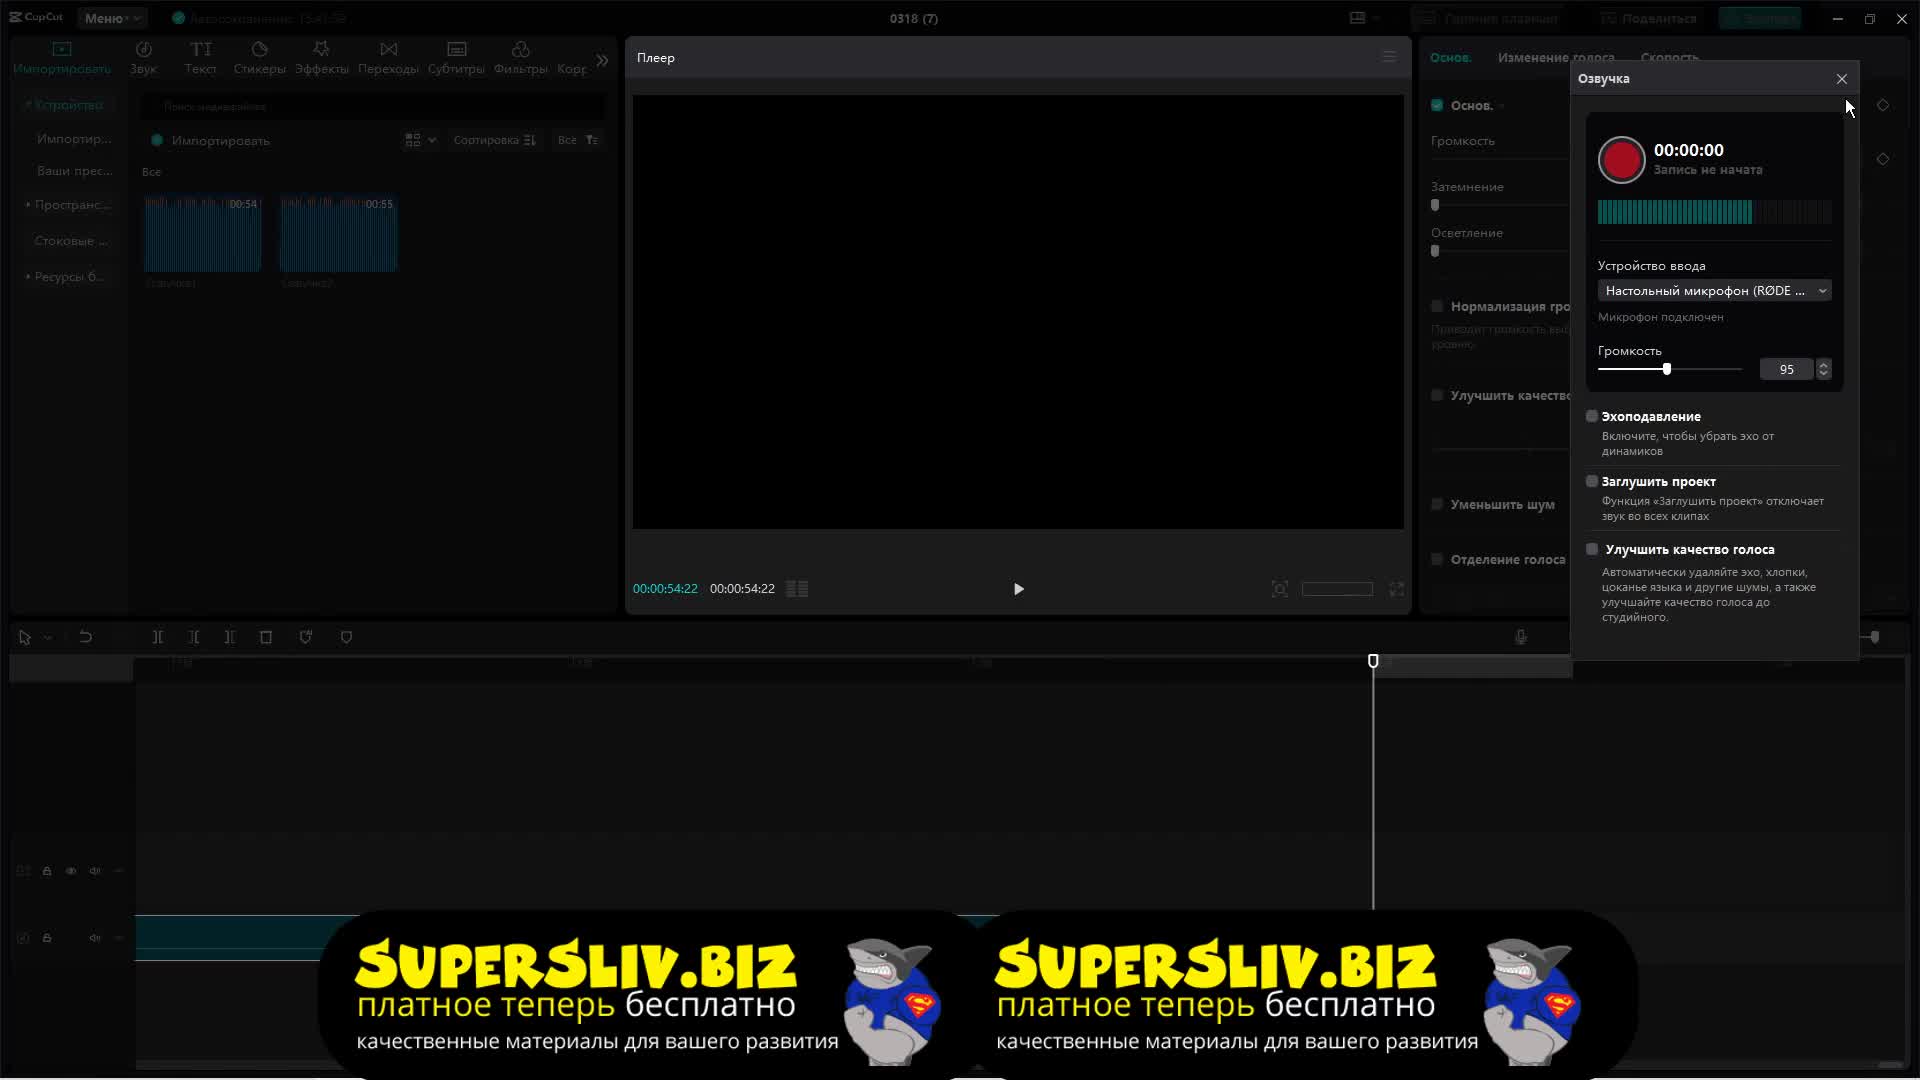Select the 00:54 audio clip thumbnail

[x=202, y=233]
